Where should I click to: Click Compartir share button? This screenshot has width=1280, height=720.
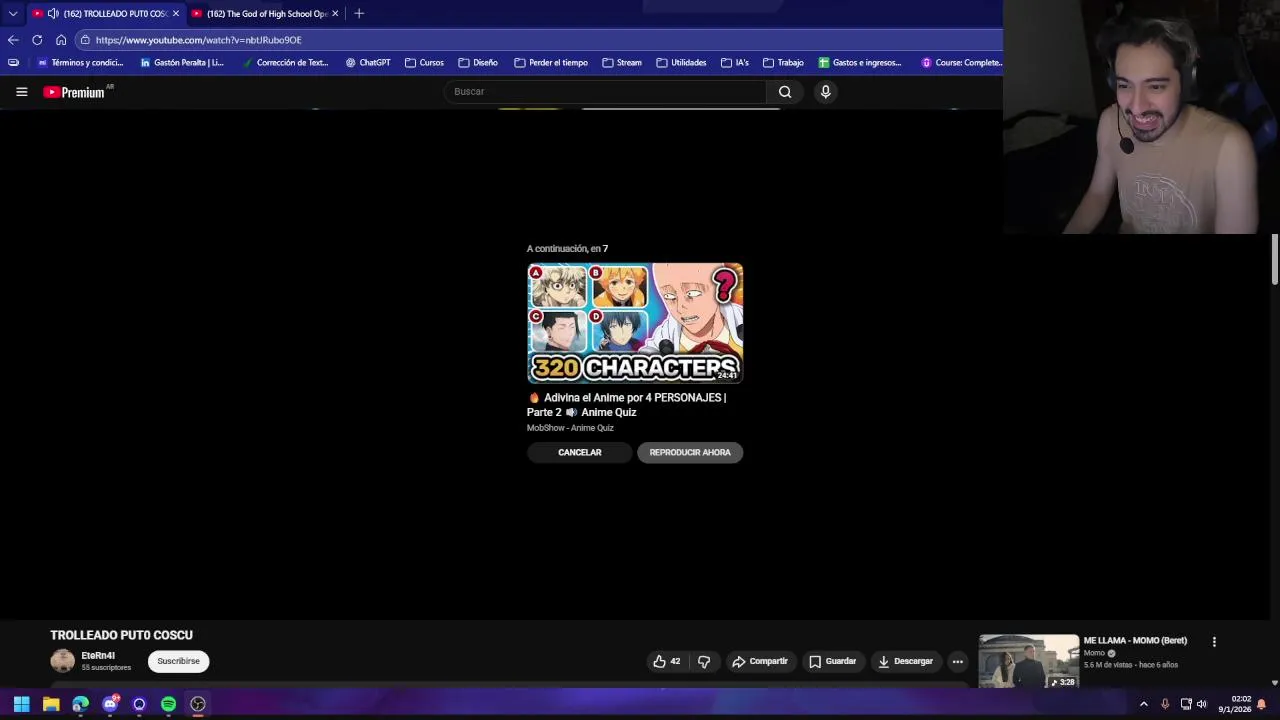point(760,661)
